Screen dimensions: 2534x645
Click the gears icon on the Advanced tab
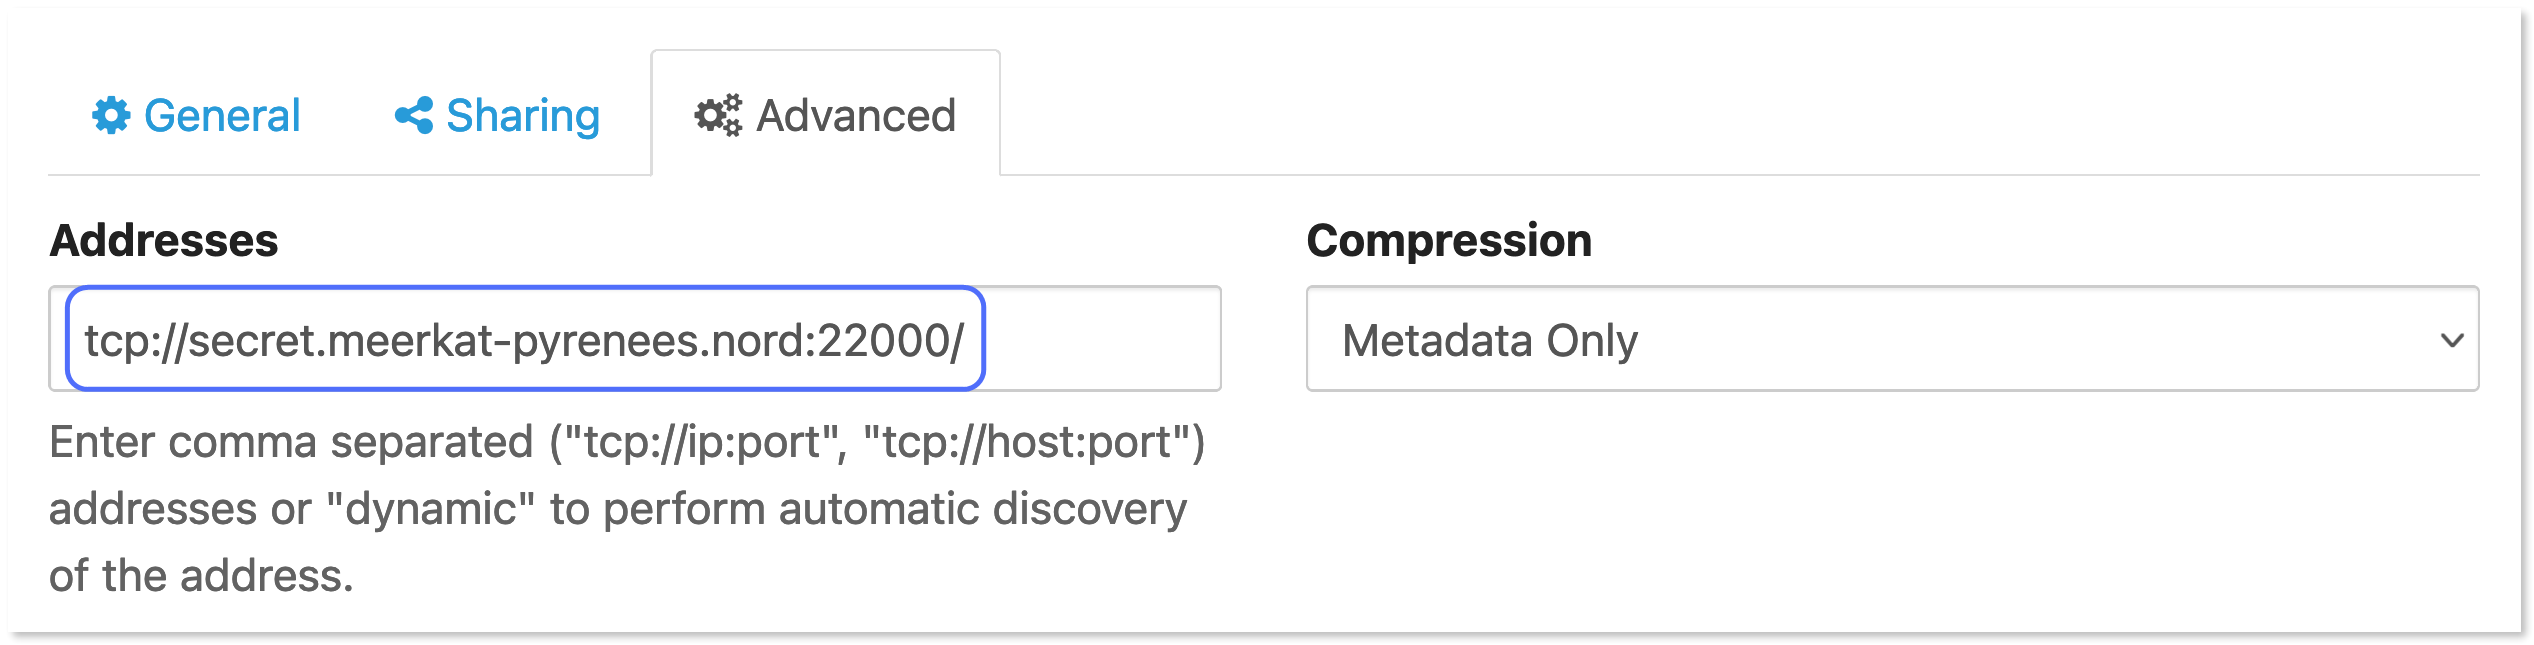(x=718, y=115)
